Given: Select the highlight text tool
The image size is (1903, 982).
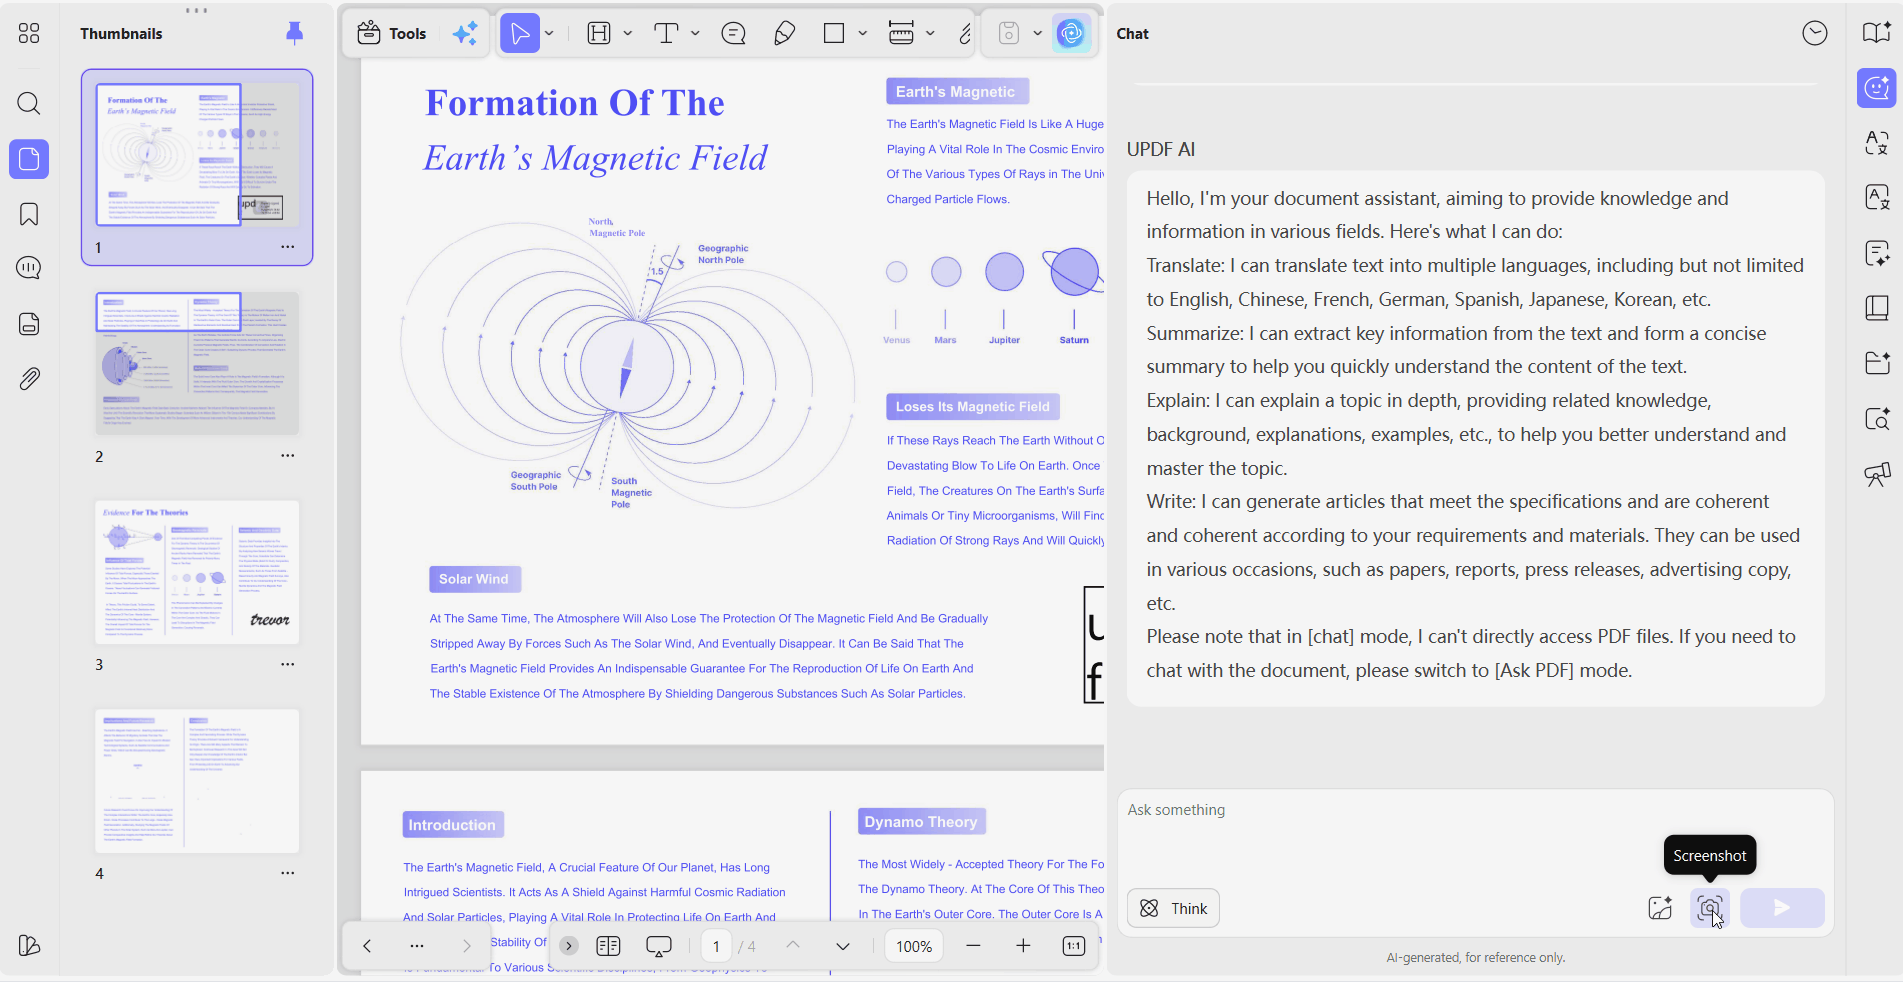Looking at the screenshot, I should pos(599,33).
